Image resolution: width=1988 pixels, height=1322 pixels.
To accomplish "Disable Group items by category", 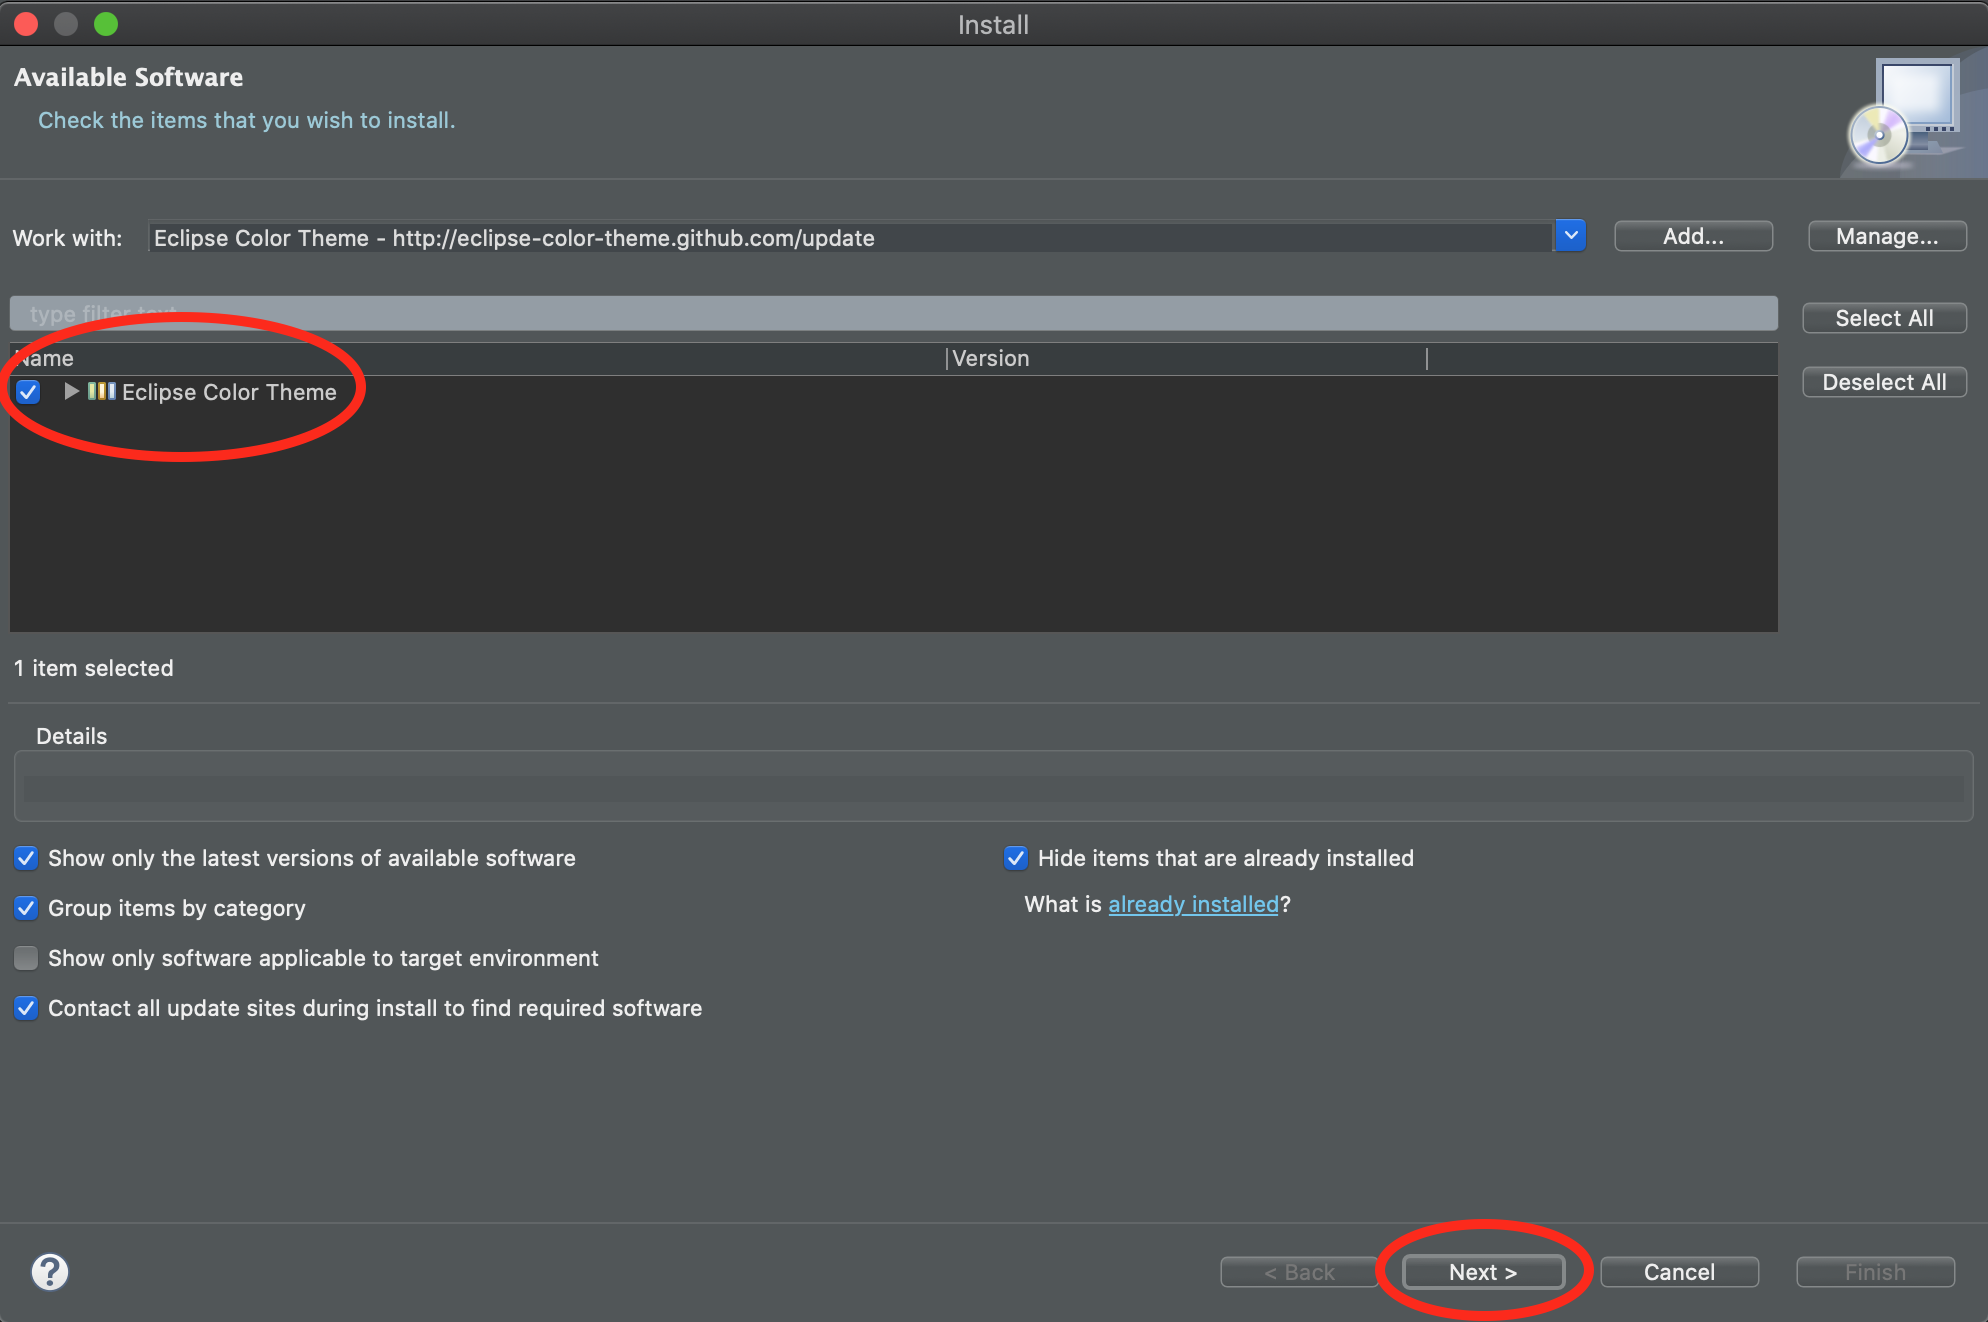I will (26, 908).
